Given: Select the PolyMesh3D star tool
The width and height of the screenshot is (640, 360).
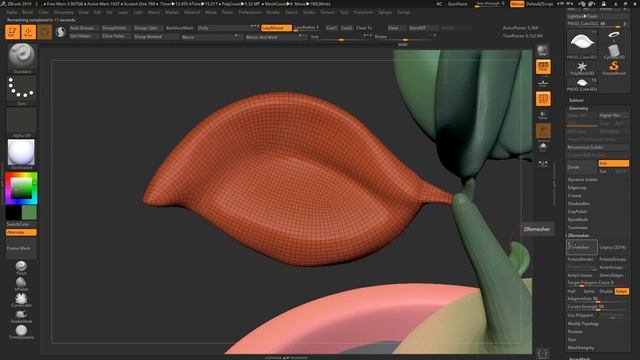Looking at the screenshot, I should pos(582,68).
